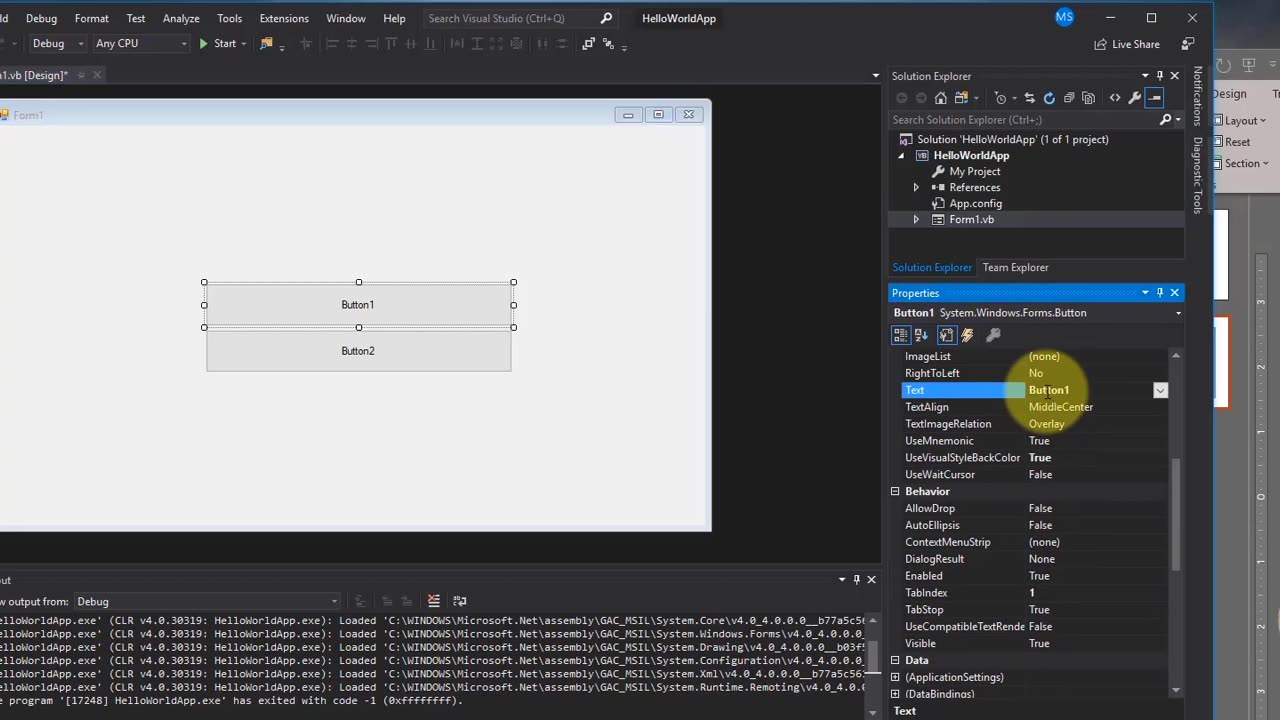
Task: Open the Notifications side tab
Action: 1198,97
